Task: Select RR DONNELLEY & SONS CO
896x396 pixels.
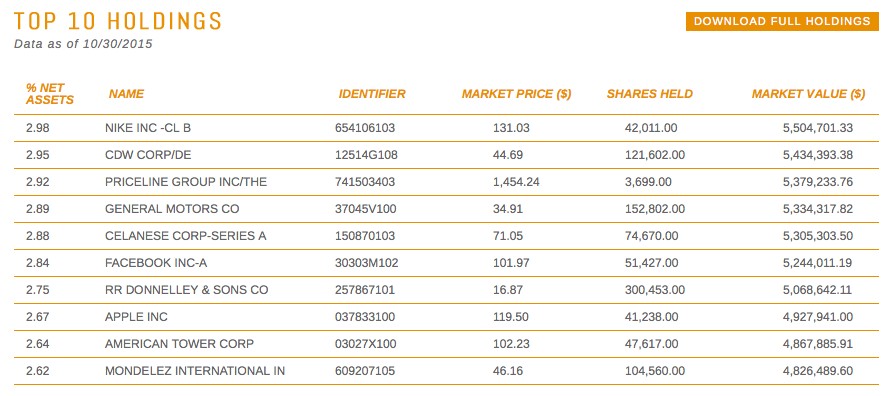Action: click(x=186, y=290)
